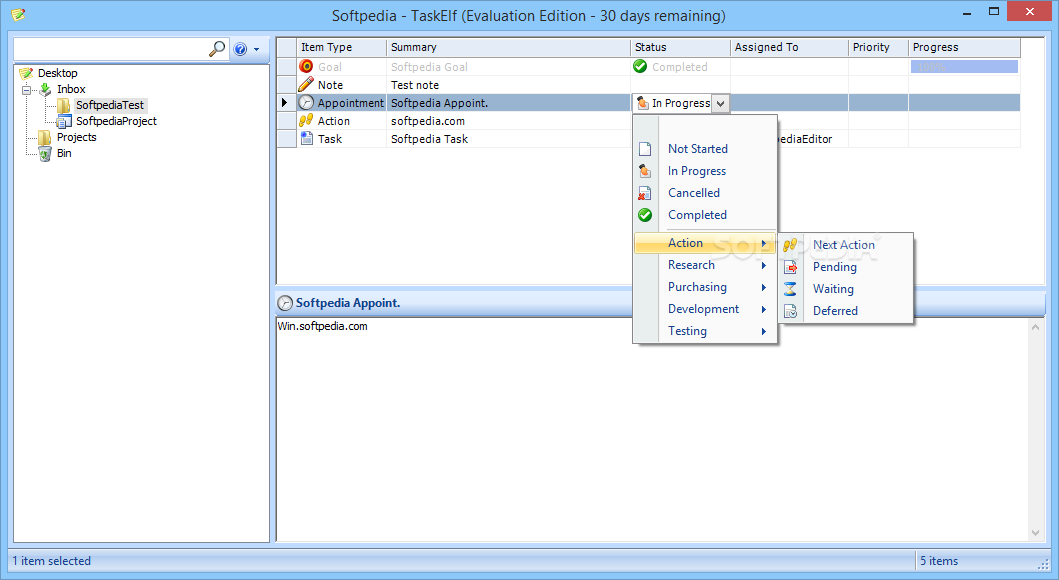Click the Goal row target icon
Screen dimensions: 1059x580
coord(306,66)
